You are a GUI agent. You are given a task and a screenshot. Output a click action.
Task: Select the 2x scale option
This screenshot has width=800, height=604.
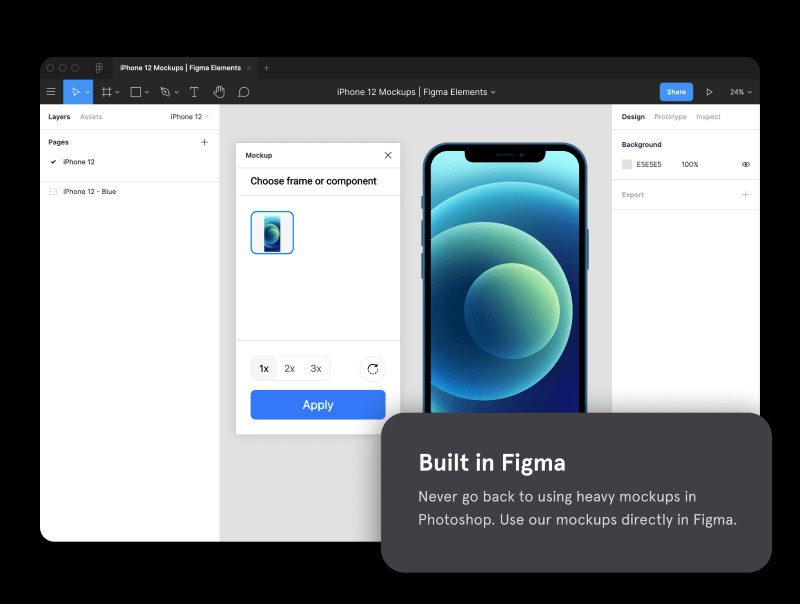tap(290, 369)
